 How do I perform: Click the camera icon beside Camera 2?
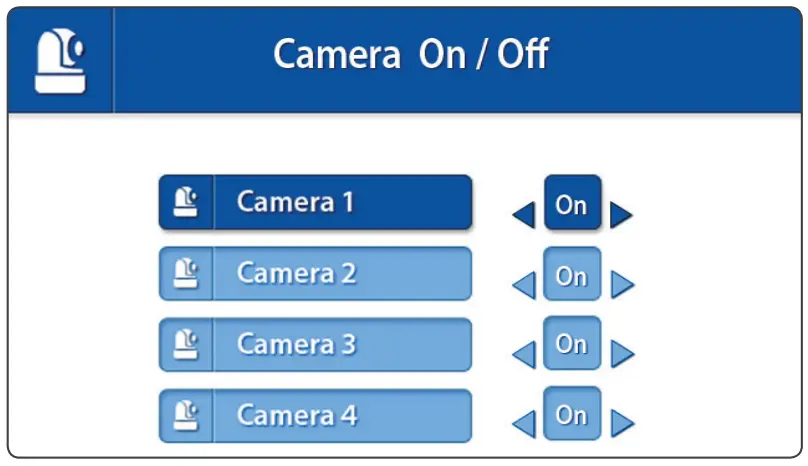(186, 273)
